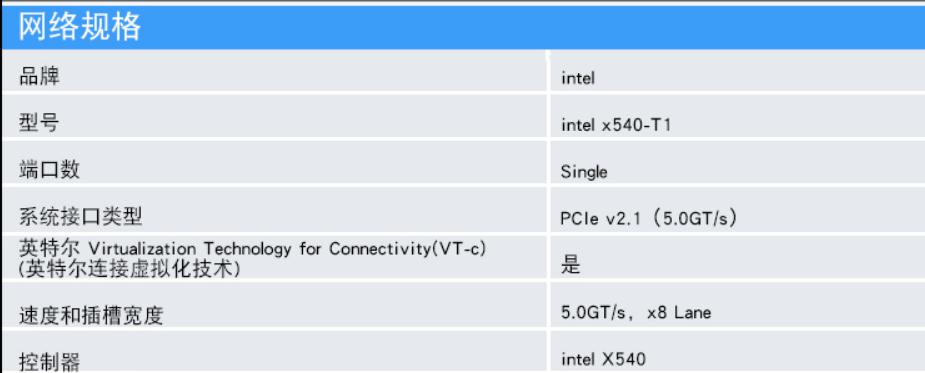This screenshot has width=925, height=373.
Task: Select the 控制器 label
Action: pyautogui.click(x=50, y=361)
